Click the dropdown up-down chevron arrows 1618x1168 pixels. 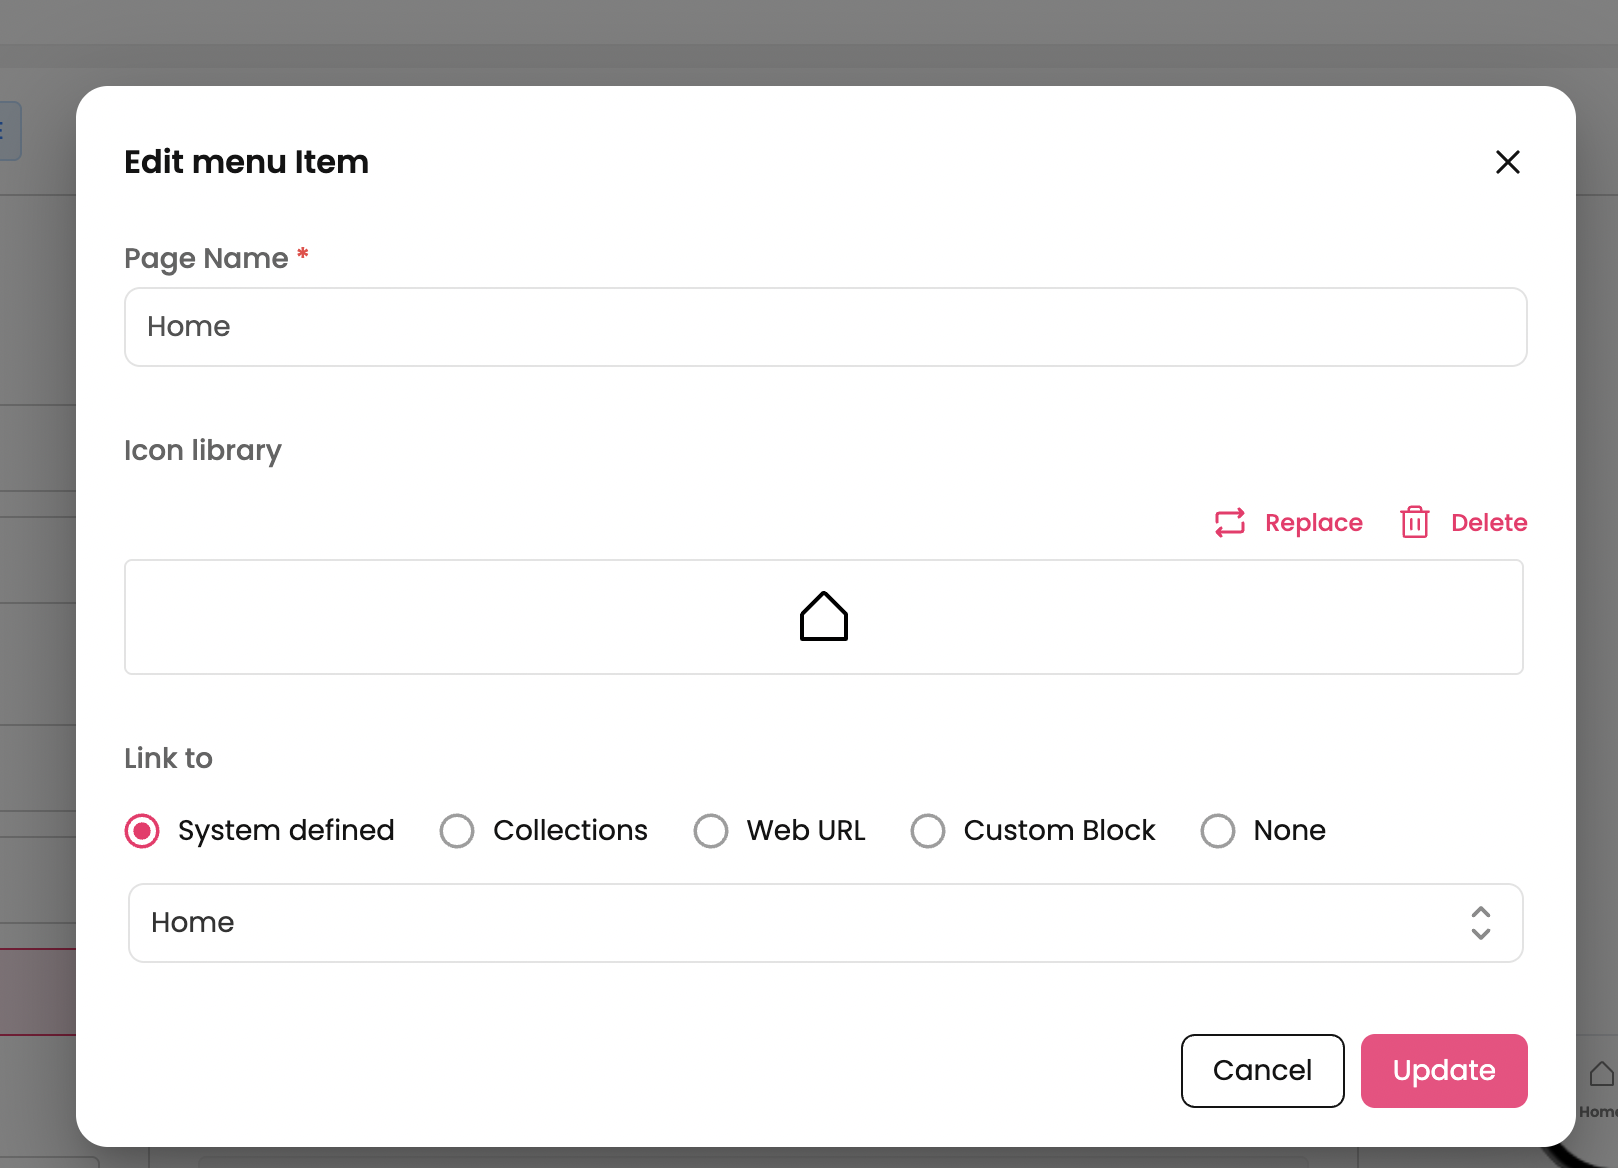click(1480, 922)
